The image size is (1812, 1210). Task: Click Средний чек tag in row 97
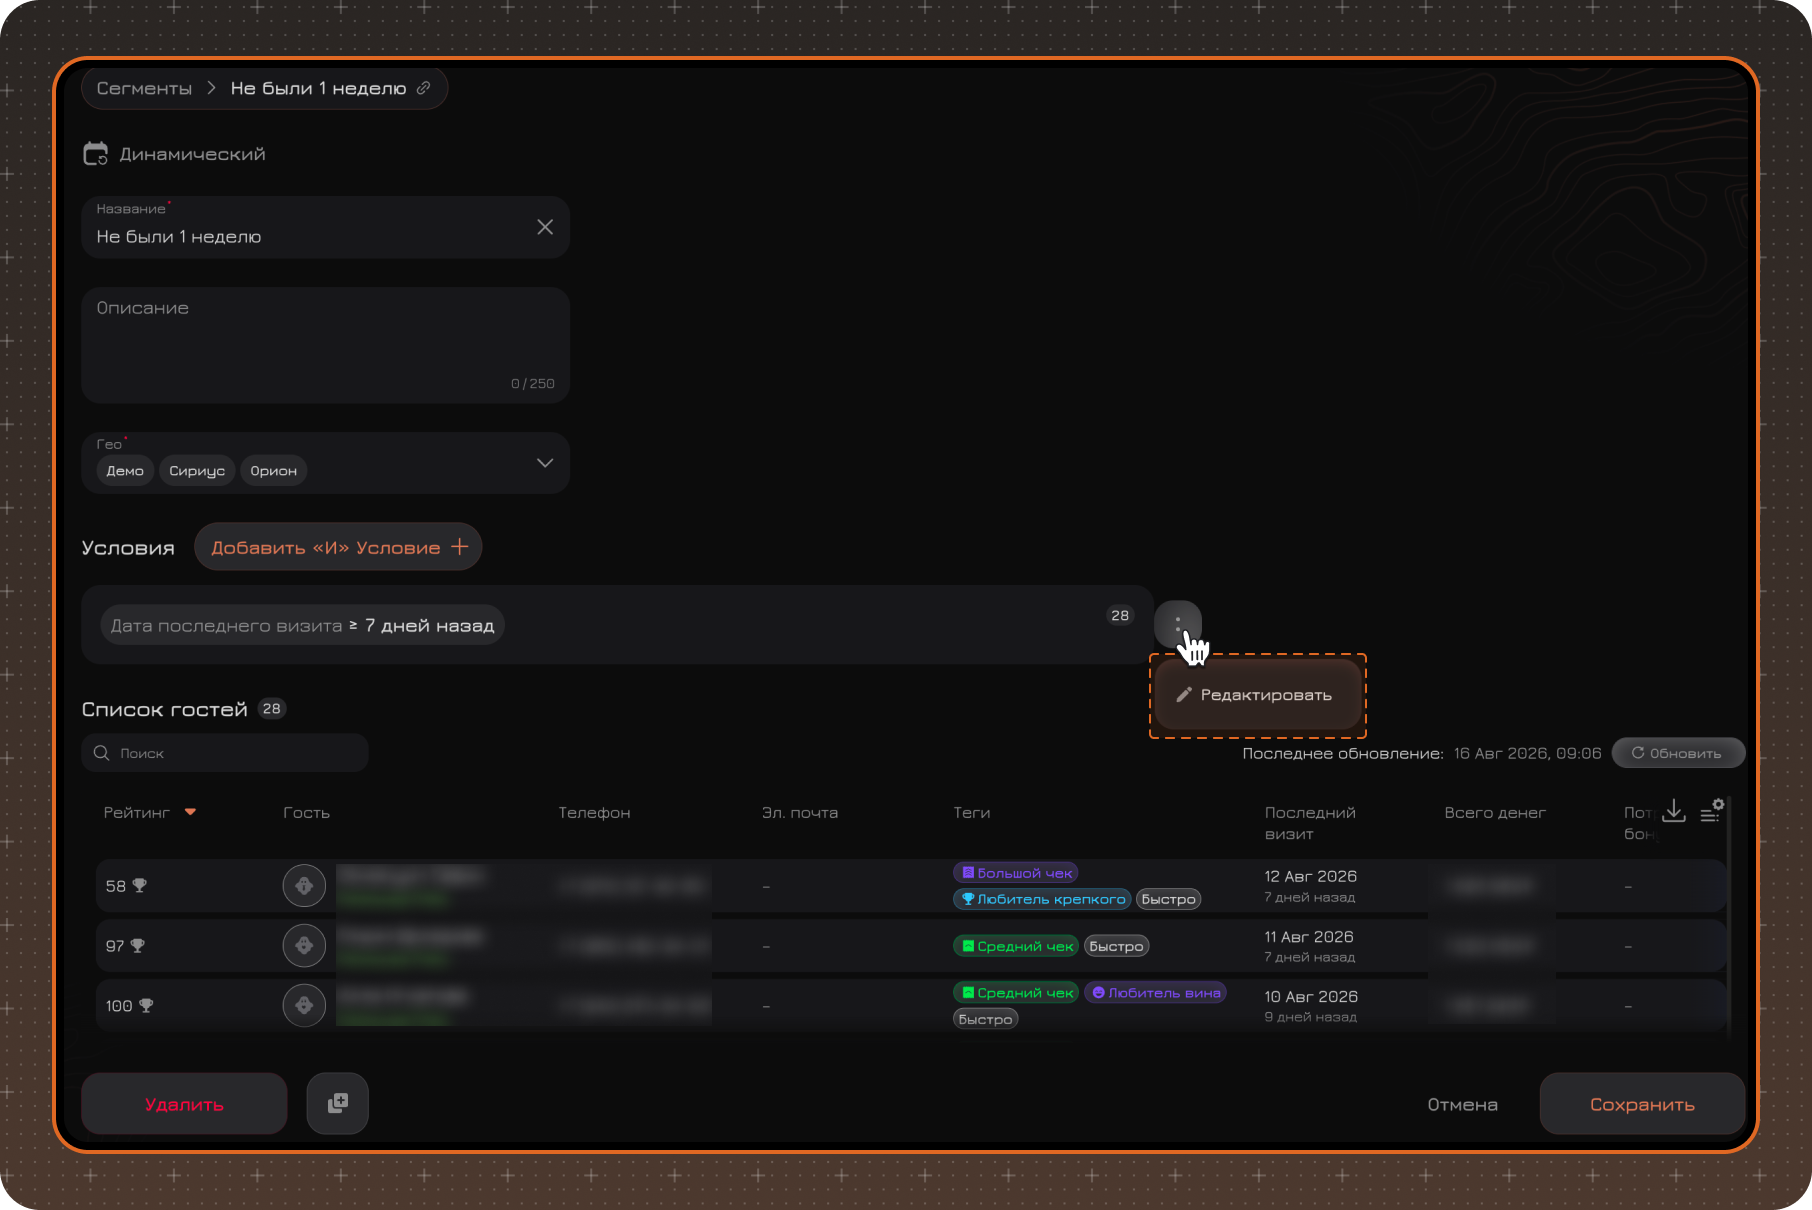[1016, 946]
